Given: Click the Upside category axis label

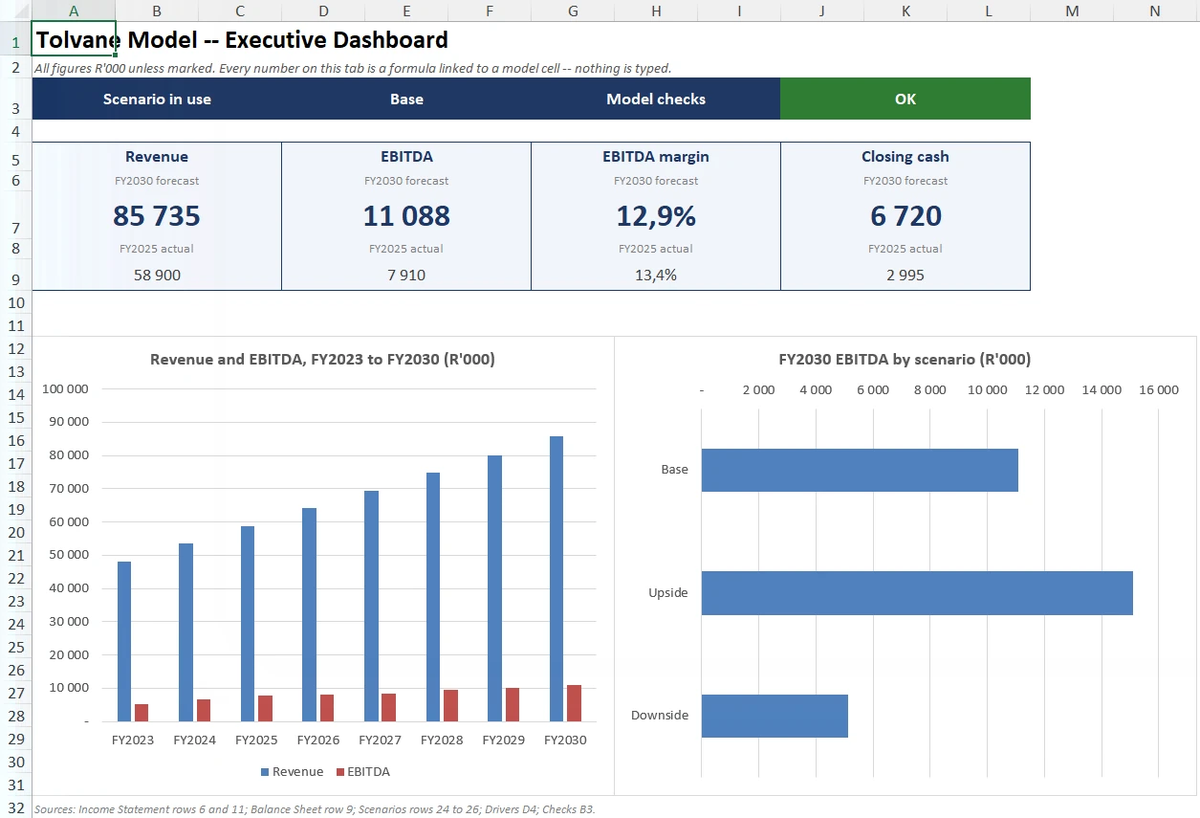Looking at the screenshot, I should point(669,593).
